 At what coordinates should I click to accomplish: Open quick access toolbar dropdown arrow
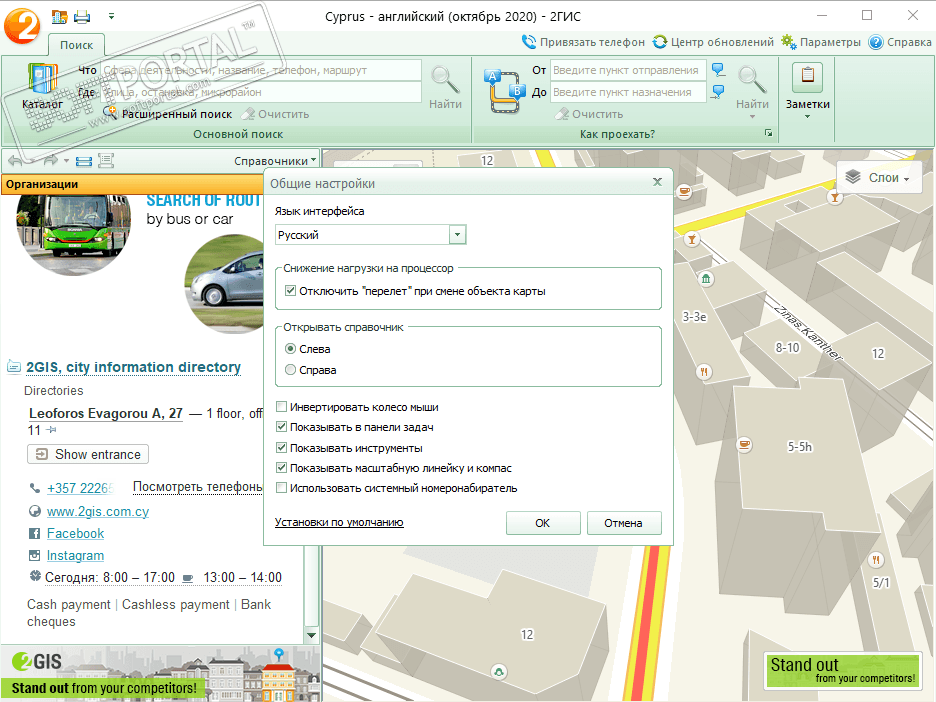tap(111, 17)
